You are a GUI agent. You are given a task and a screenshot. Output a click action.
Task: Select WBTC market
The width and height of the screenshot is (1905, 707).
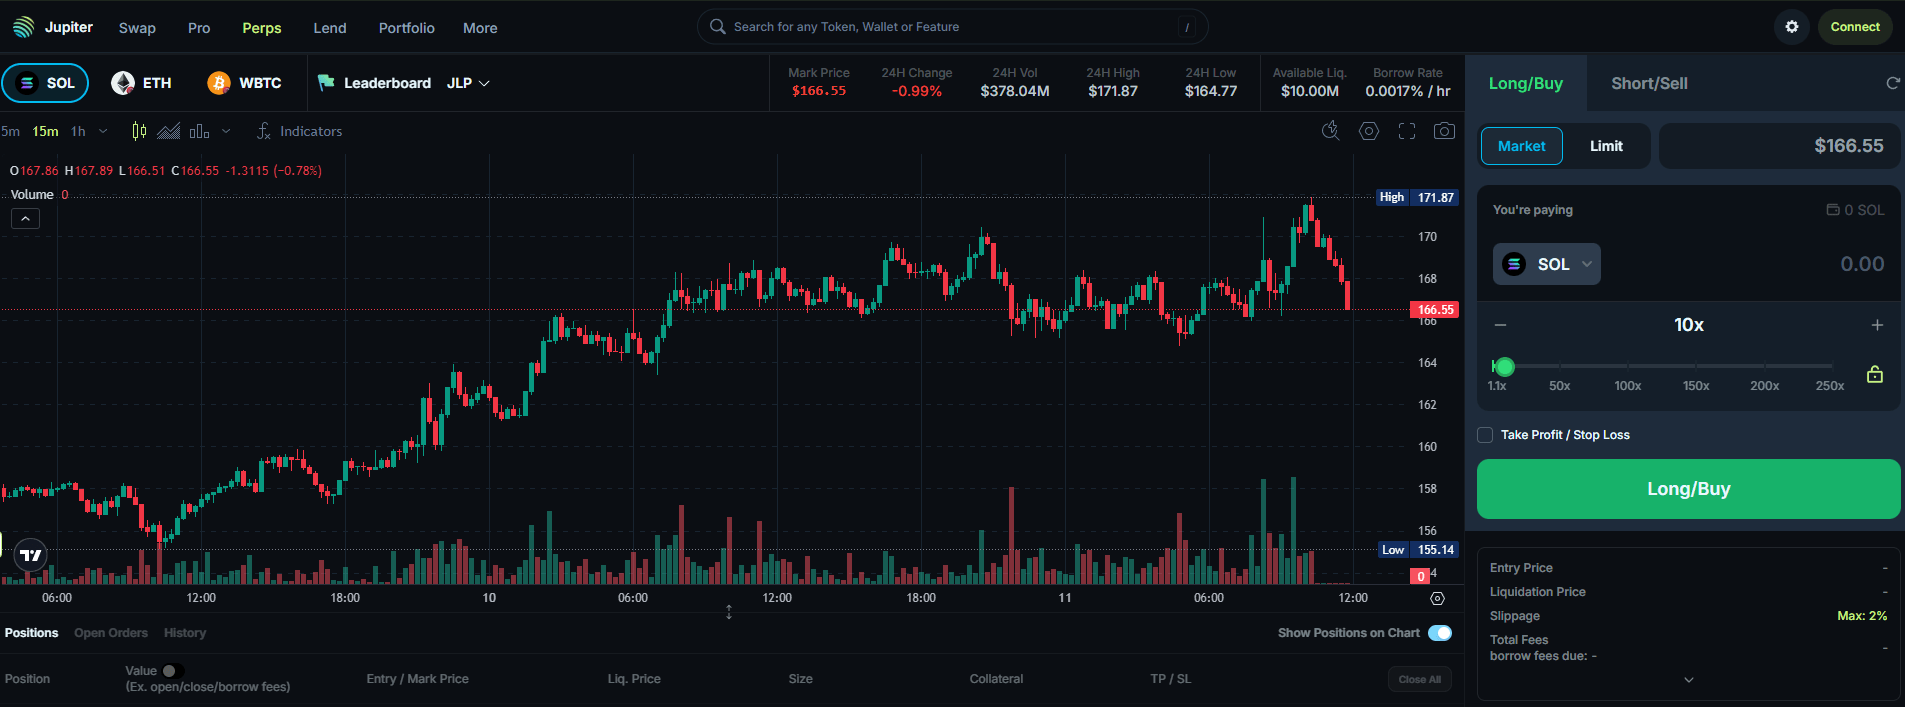(x=244, y=83)
